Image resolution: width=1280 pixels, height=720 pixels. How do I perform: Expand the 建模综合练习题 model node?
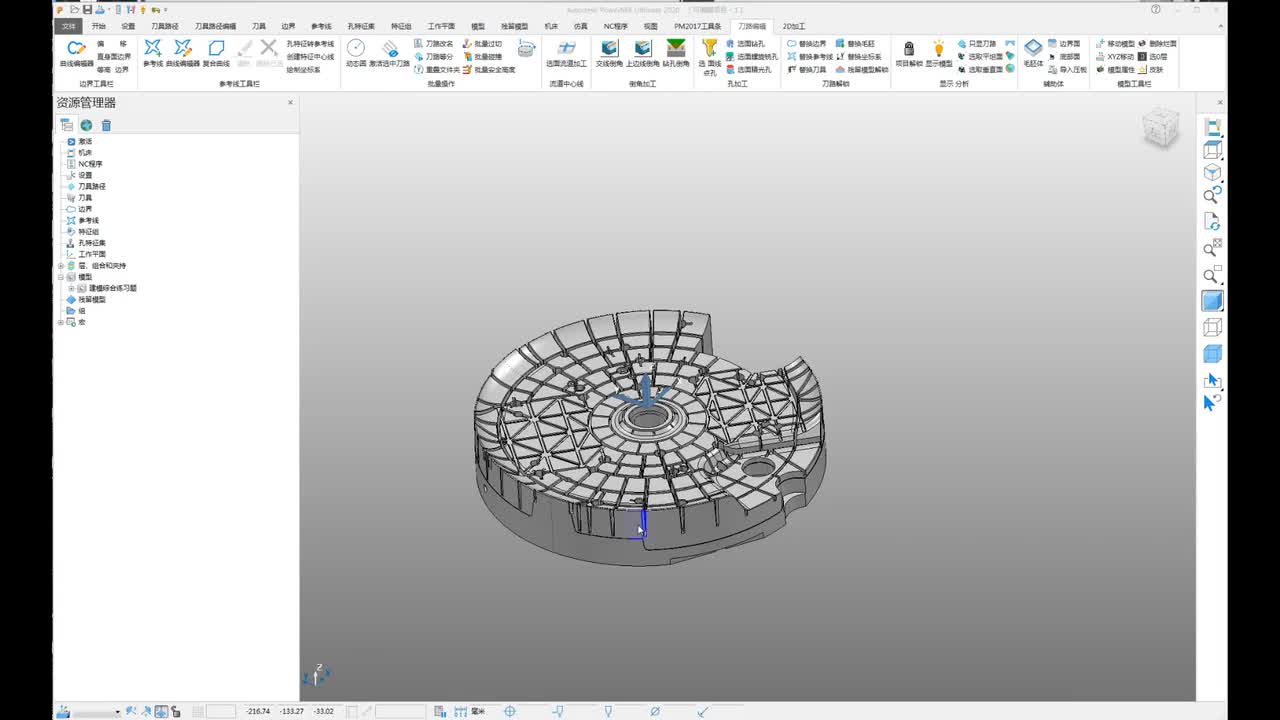pos(71,288)
